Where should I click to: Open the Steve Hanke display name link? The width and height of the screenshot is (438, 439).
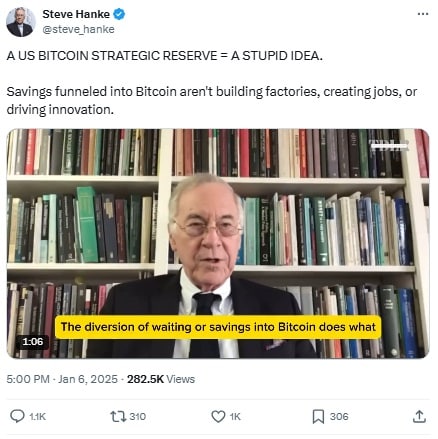pyautogui.click(x=76, y=14)
